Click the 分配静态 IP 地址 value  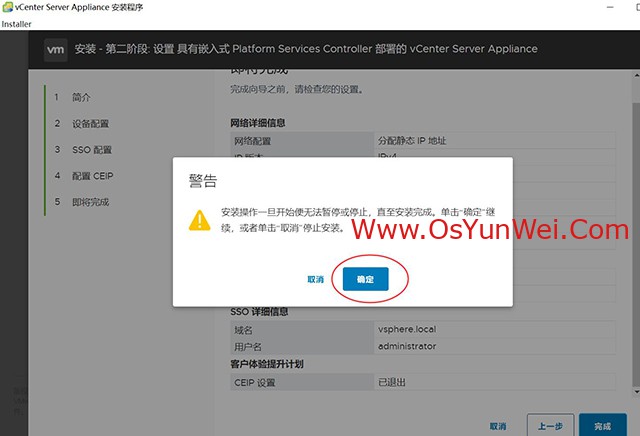coord(412,141)
